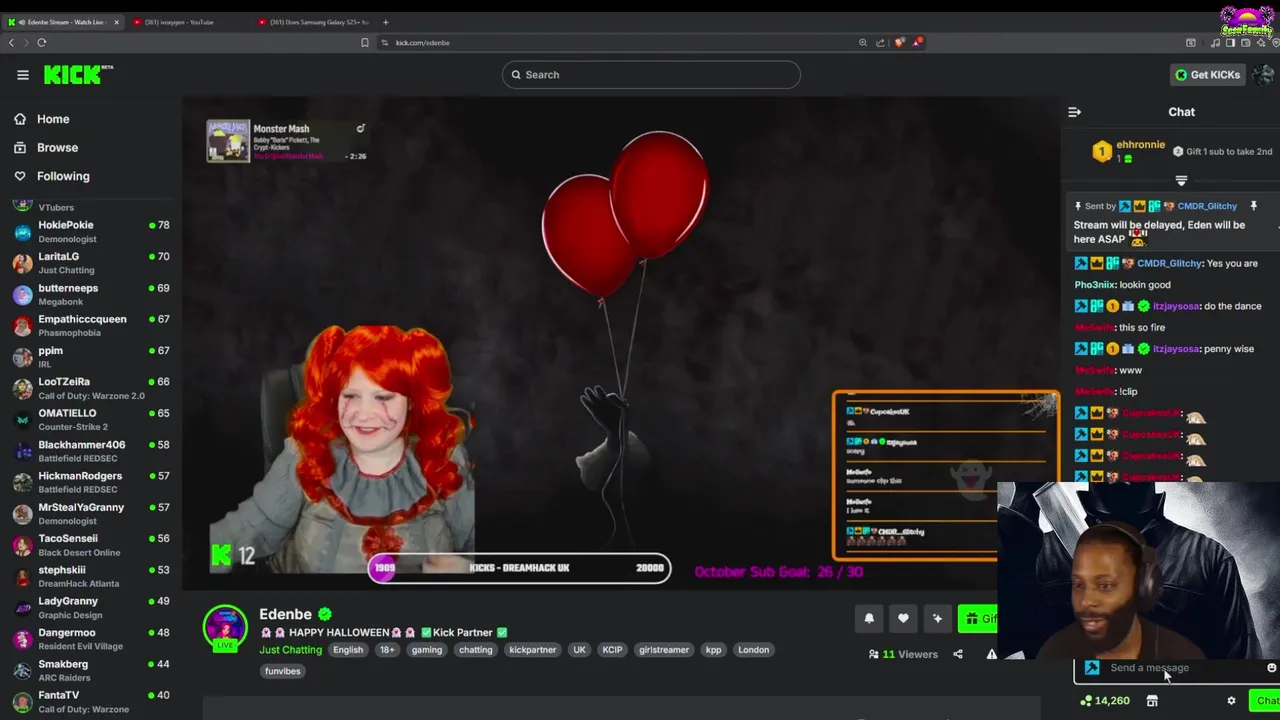This screenshot has width=1280, height=720.
Task: Send message with green Chat button
Action: [x=1266, y=701]
